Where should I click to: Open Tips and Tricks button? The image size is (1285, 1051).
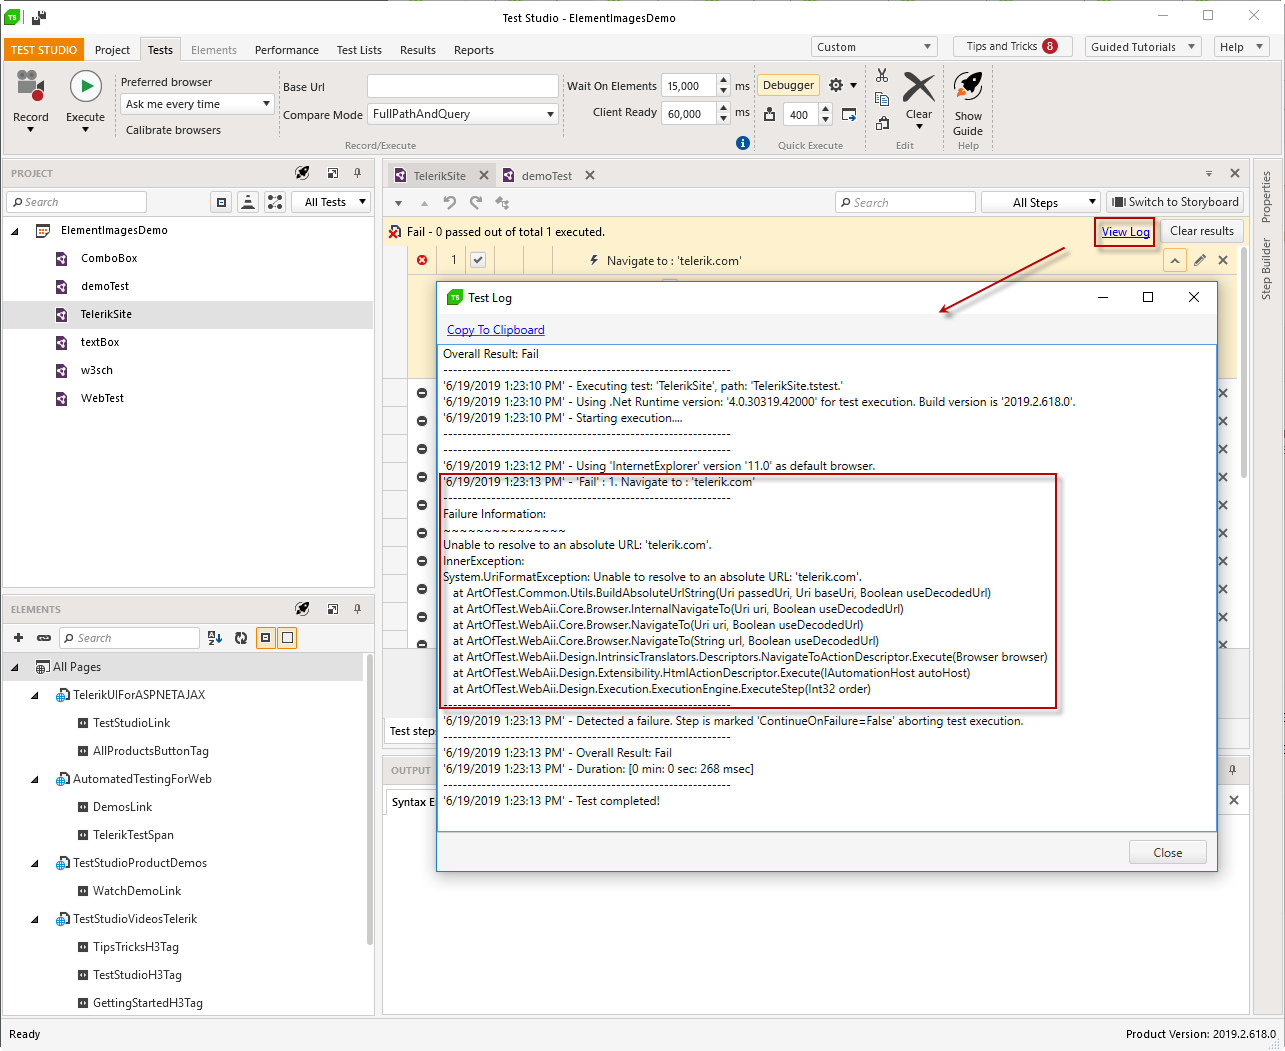click(x=1012, y=47)
